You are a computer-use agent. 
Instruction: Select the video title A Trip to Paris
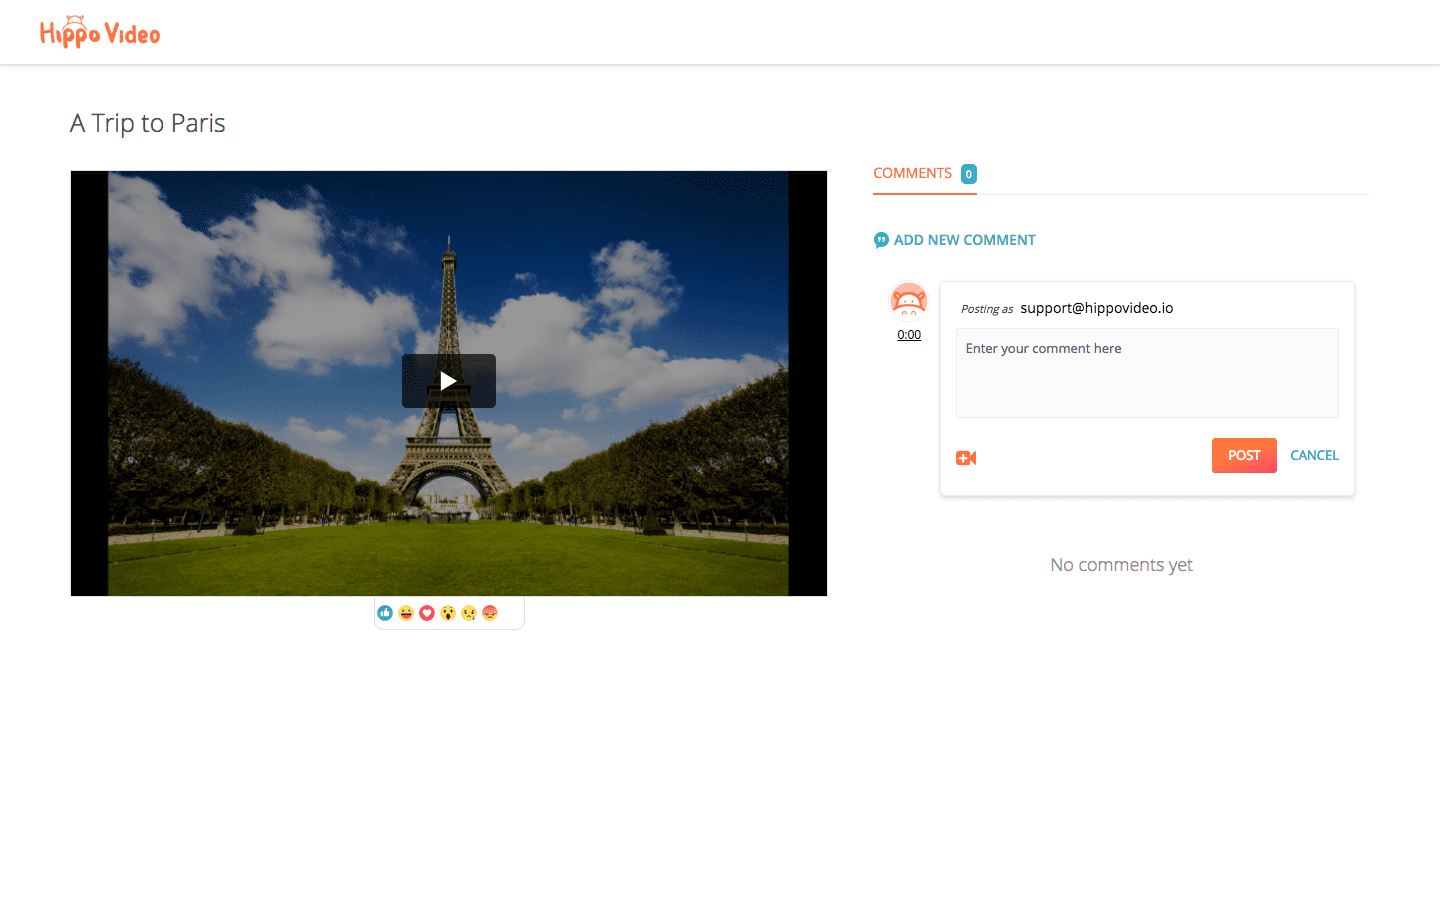click(147, 122)
